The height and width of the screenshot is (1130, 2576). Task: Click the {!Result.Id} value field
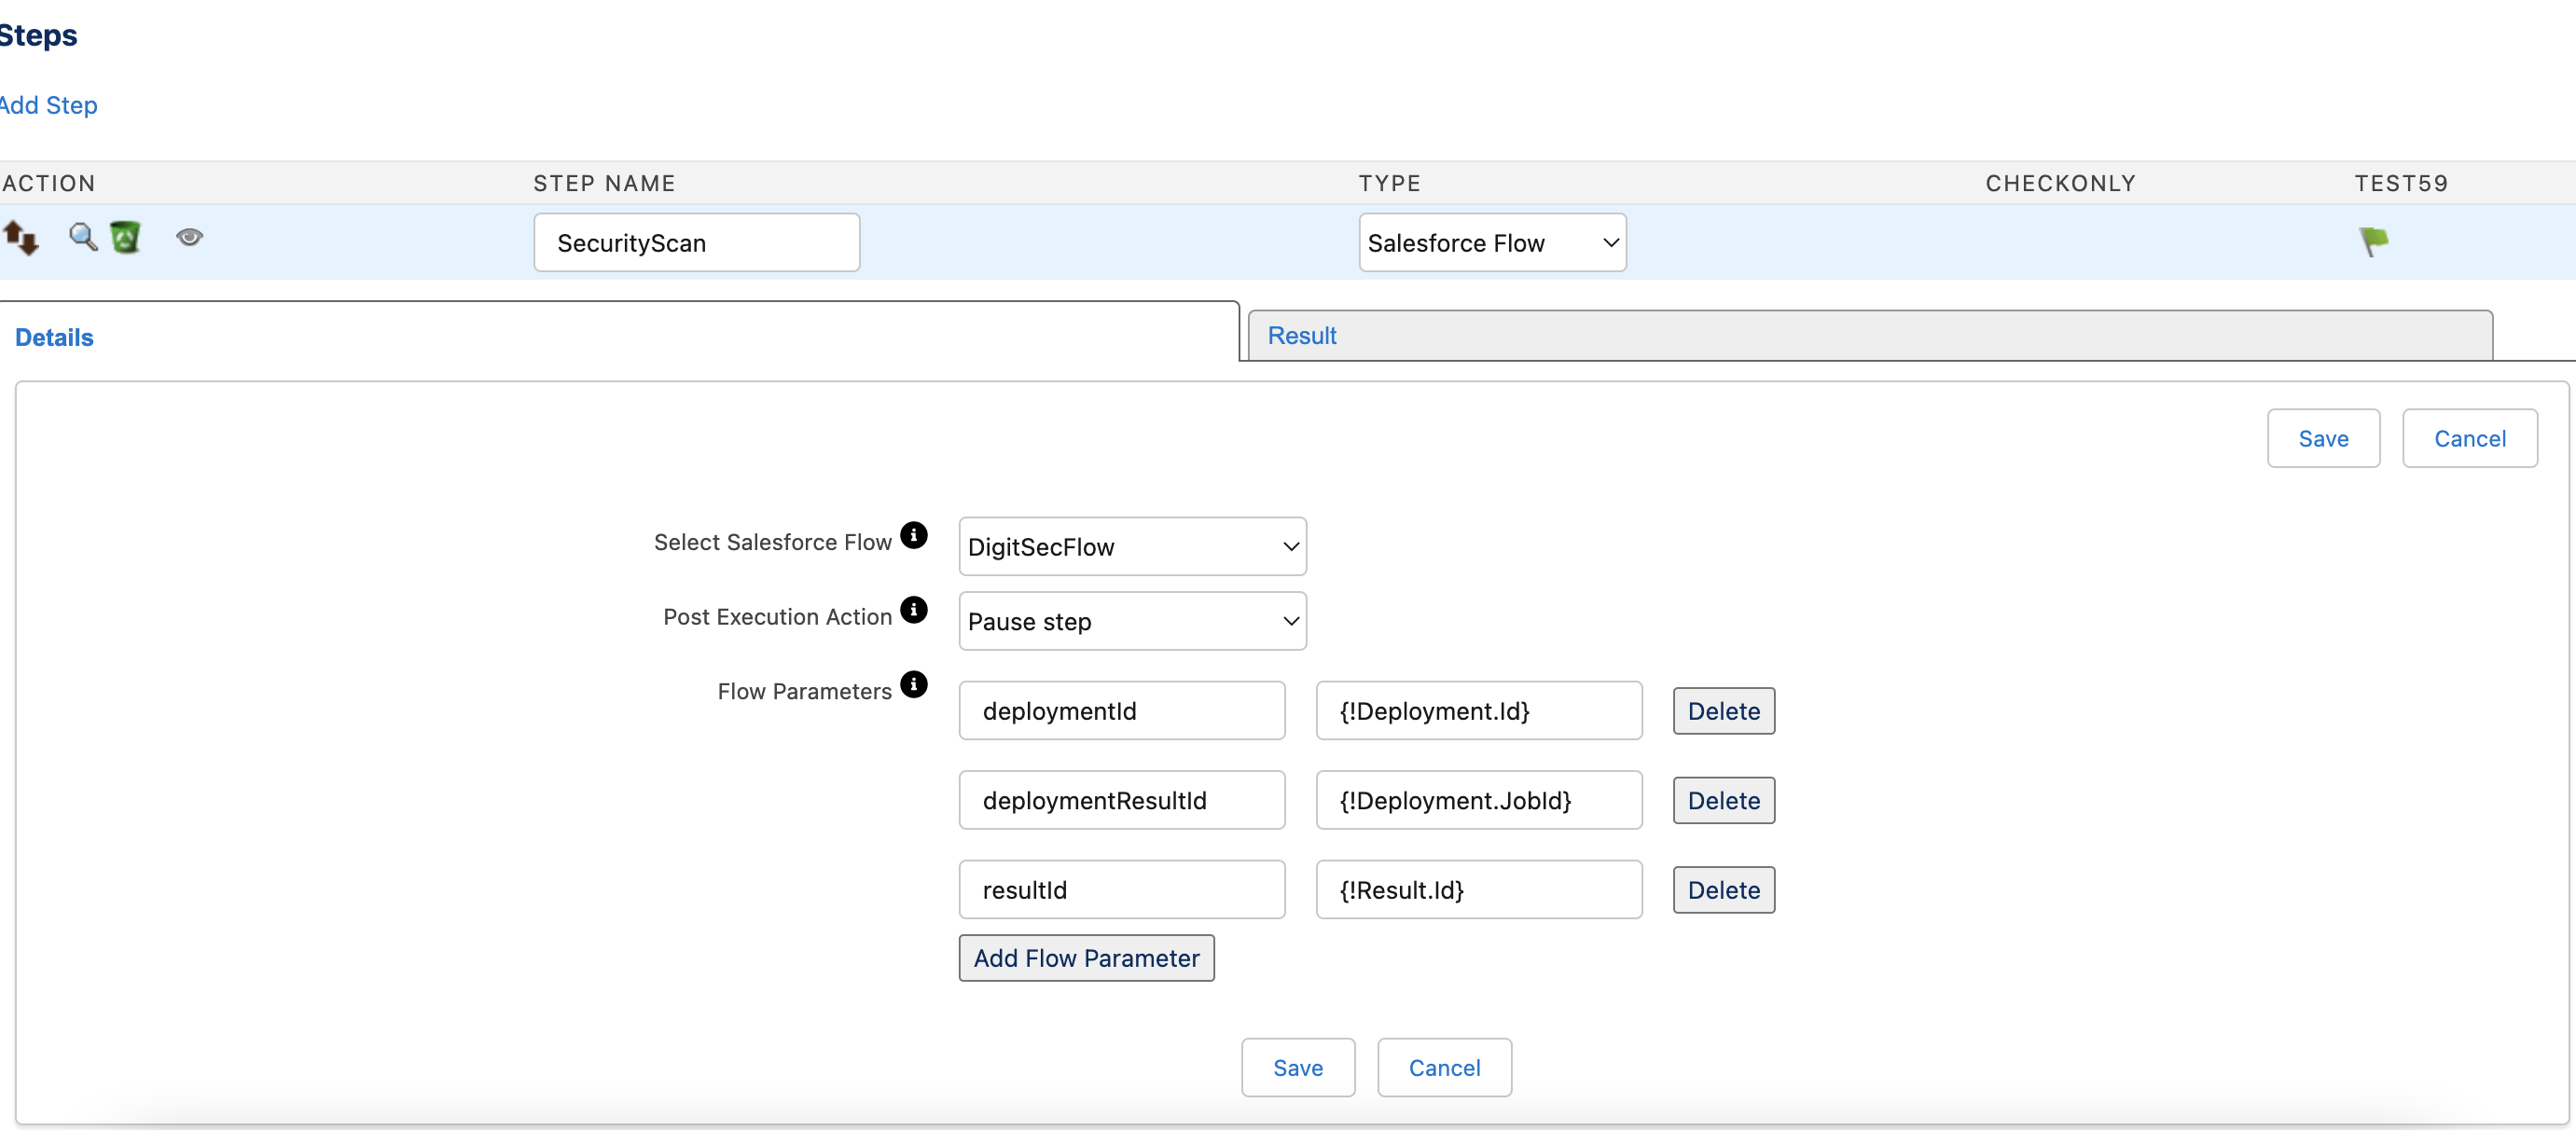point(1478,890)
